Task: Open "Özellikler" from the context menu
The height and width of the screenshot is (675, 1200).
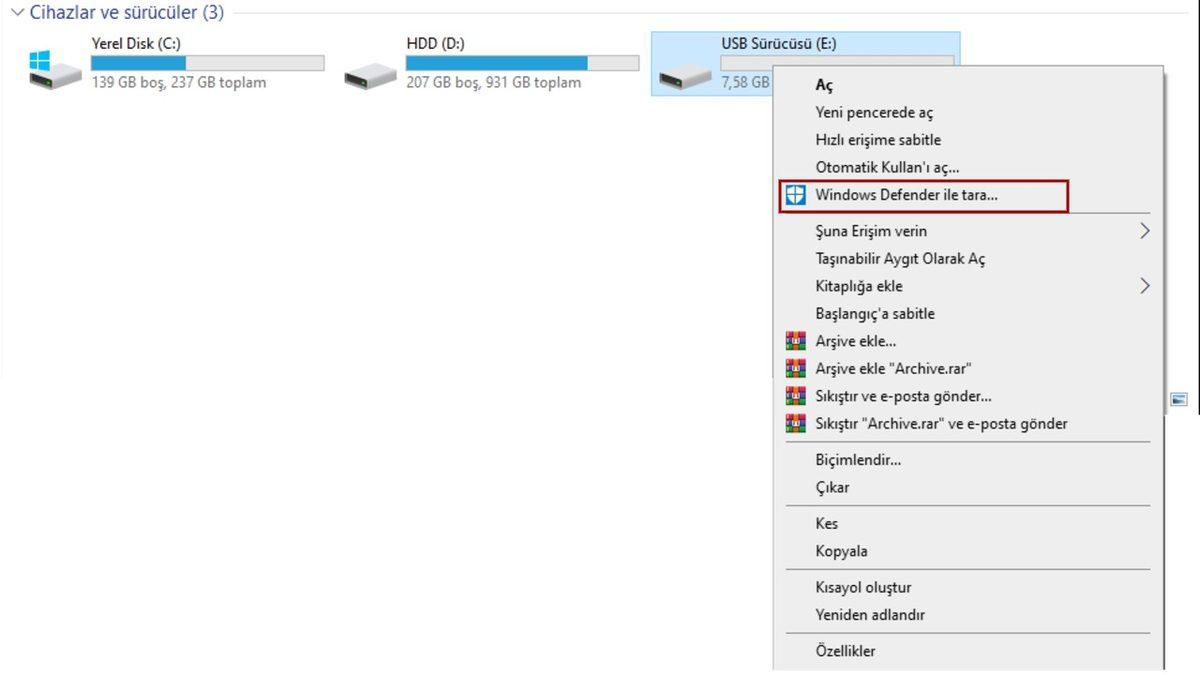Action: pos(845,651)
